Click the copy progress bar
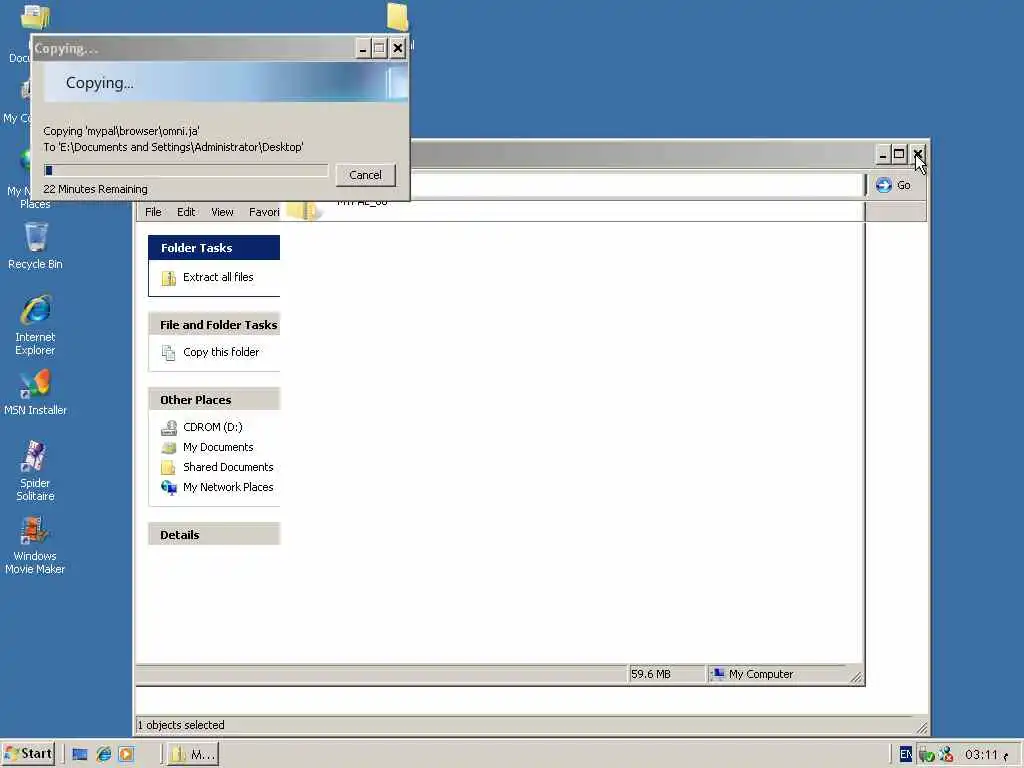 pos(186,170)
